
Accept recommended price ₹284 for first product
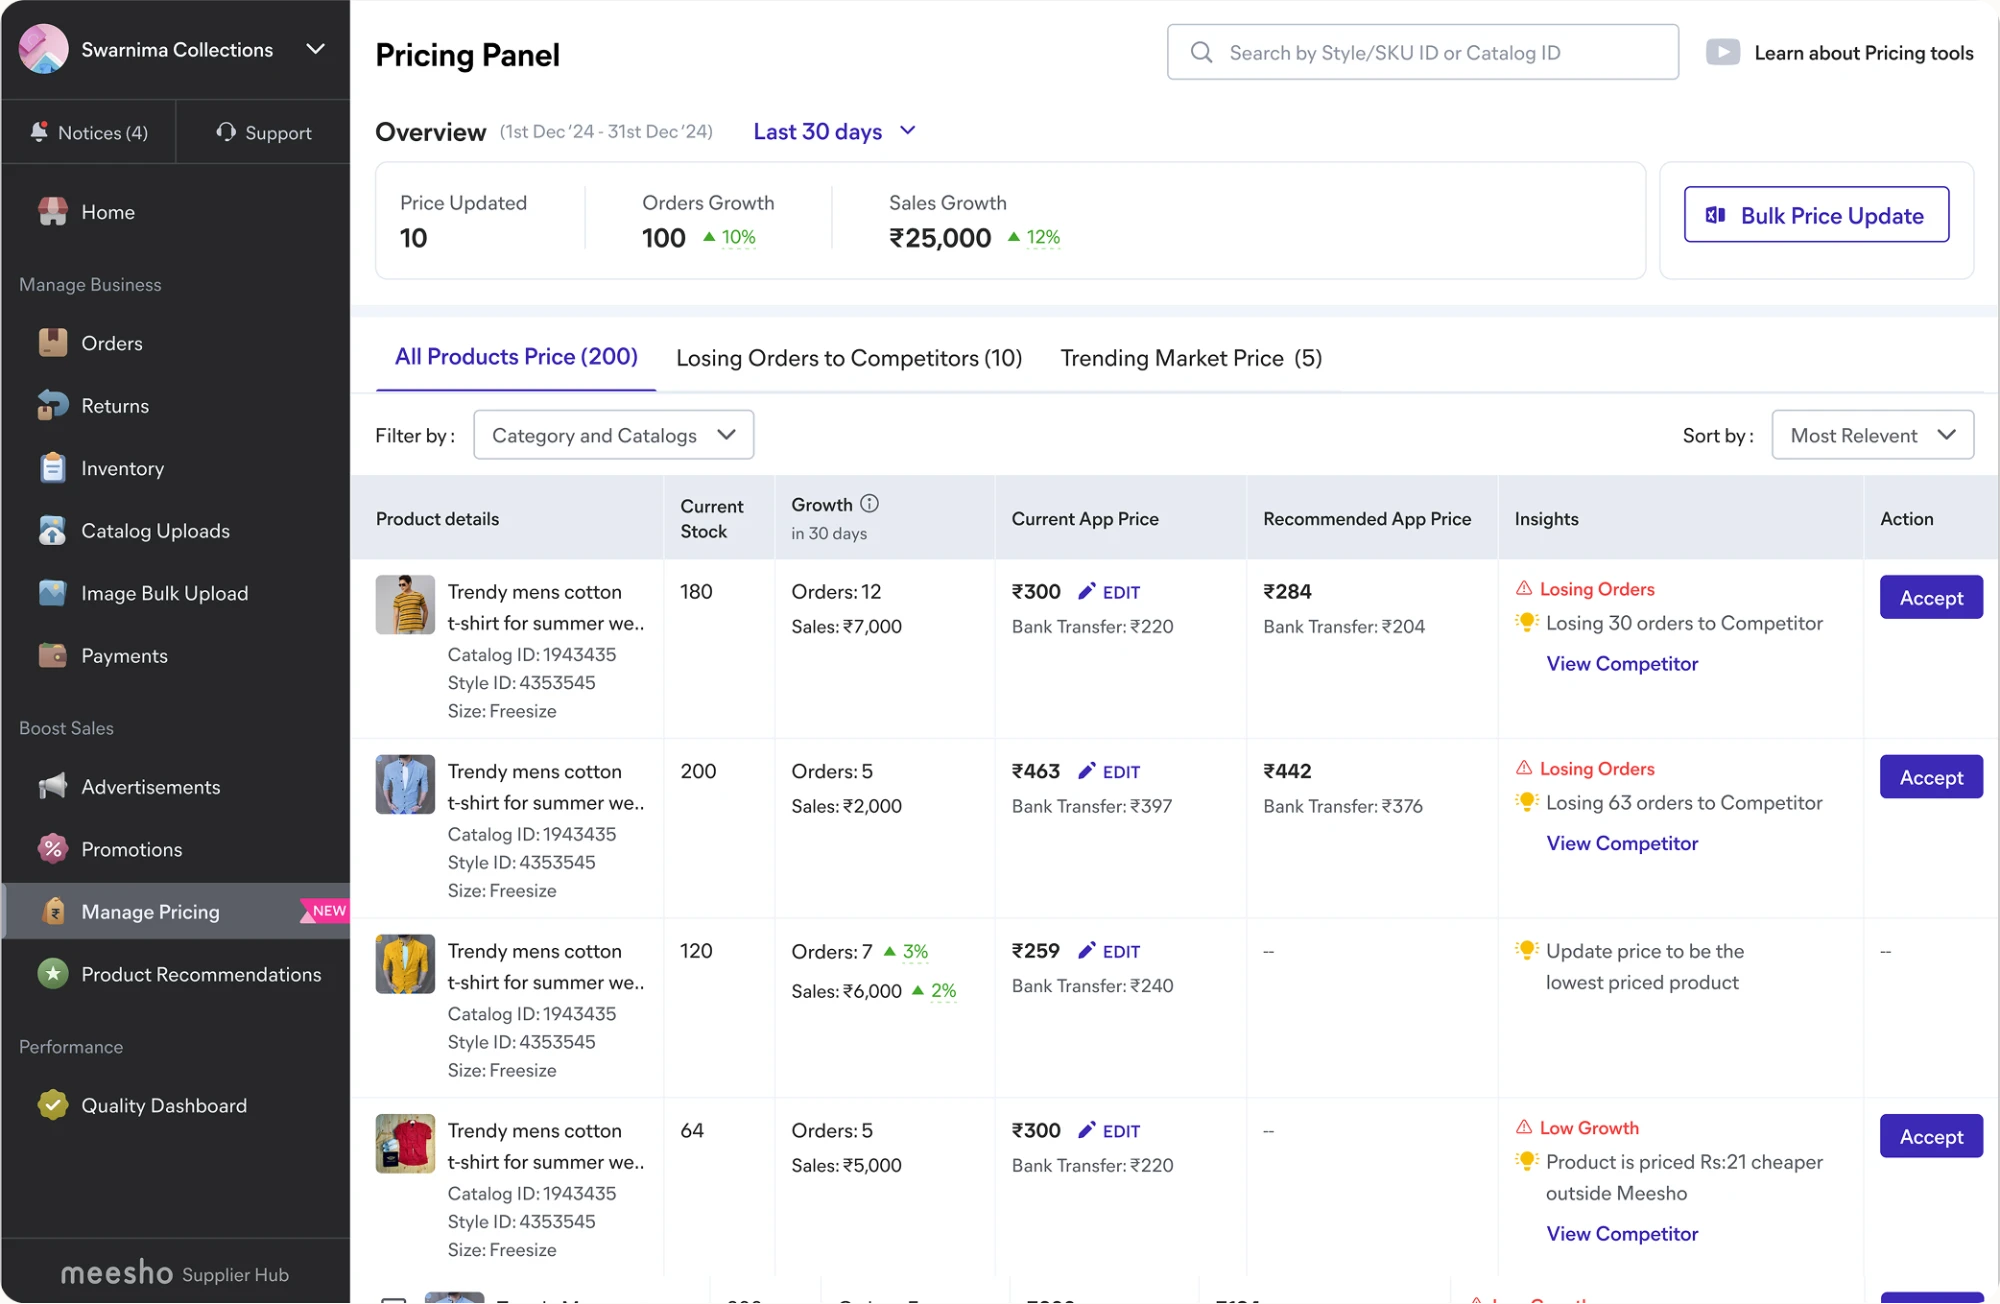[x=1931, y=598]
